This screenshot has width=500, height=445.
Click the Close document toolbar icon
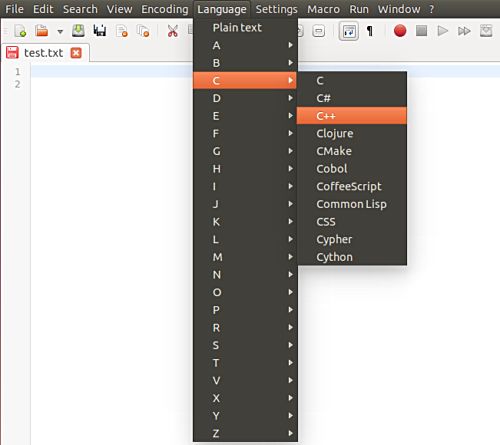coord(122,31)
